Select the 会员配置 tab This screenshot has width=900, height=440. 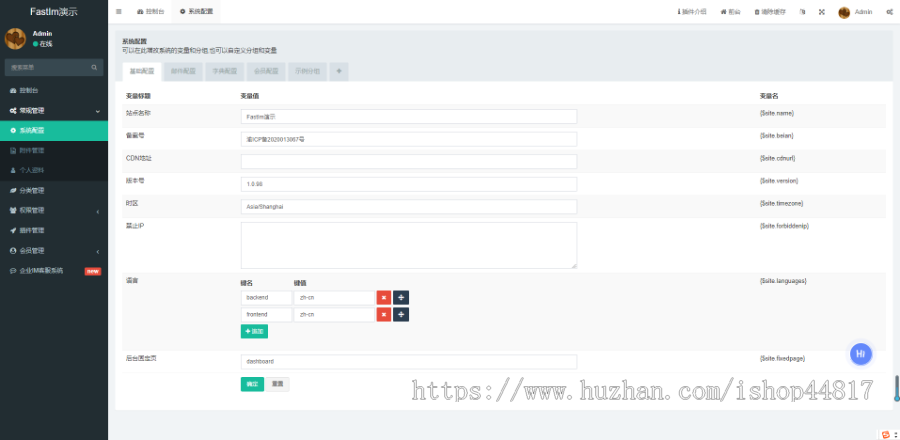tap(266, 72)
